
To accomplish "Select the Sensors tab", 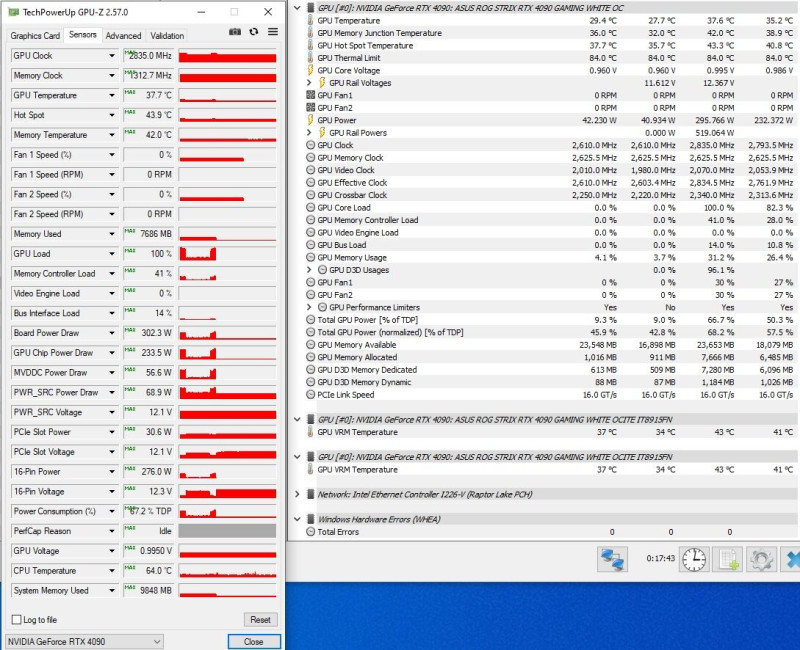I will [x=83, y=35].
